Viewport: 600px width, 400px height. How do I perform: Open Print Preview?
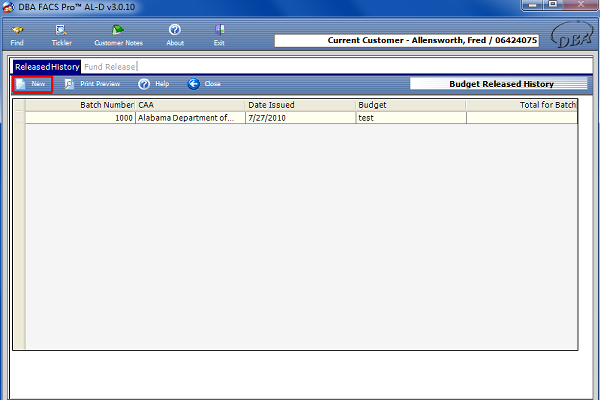pyautogui.click(x=92, y=84)
